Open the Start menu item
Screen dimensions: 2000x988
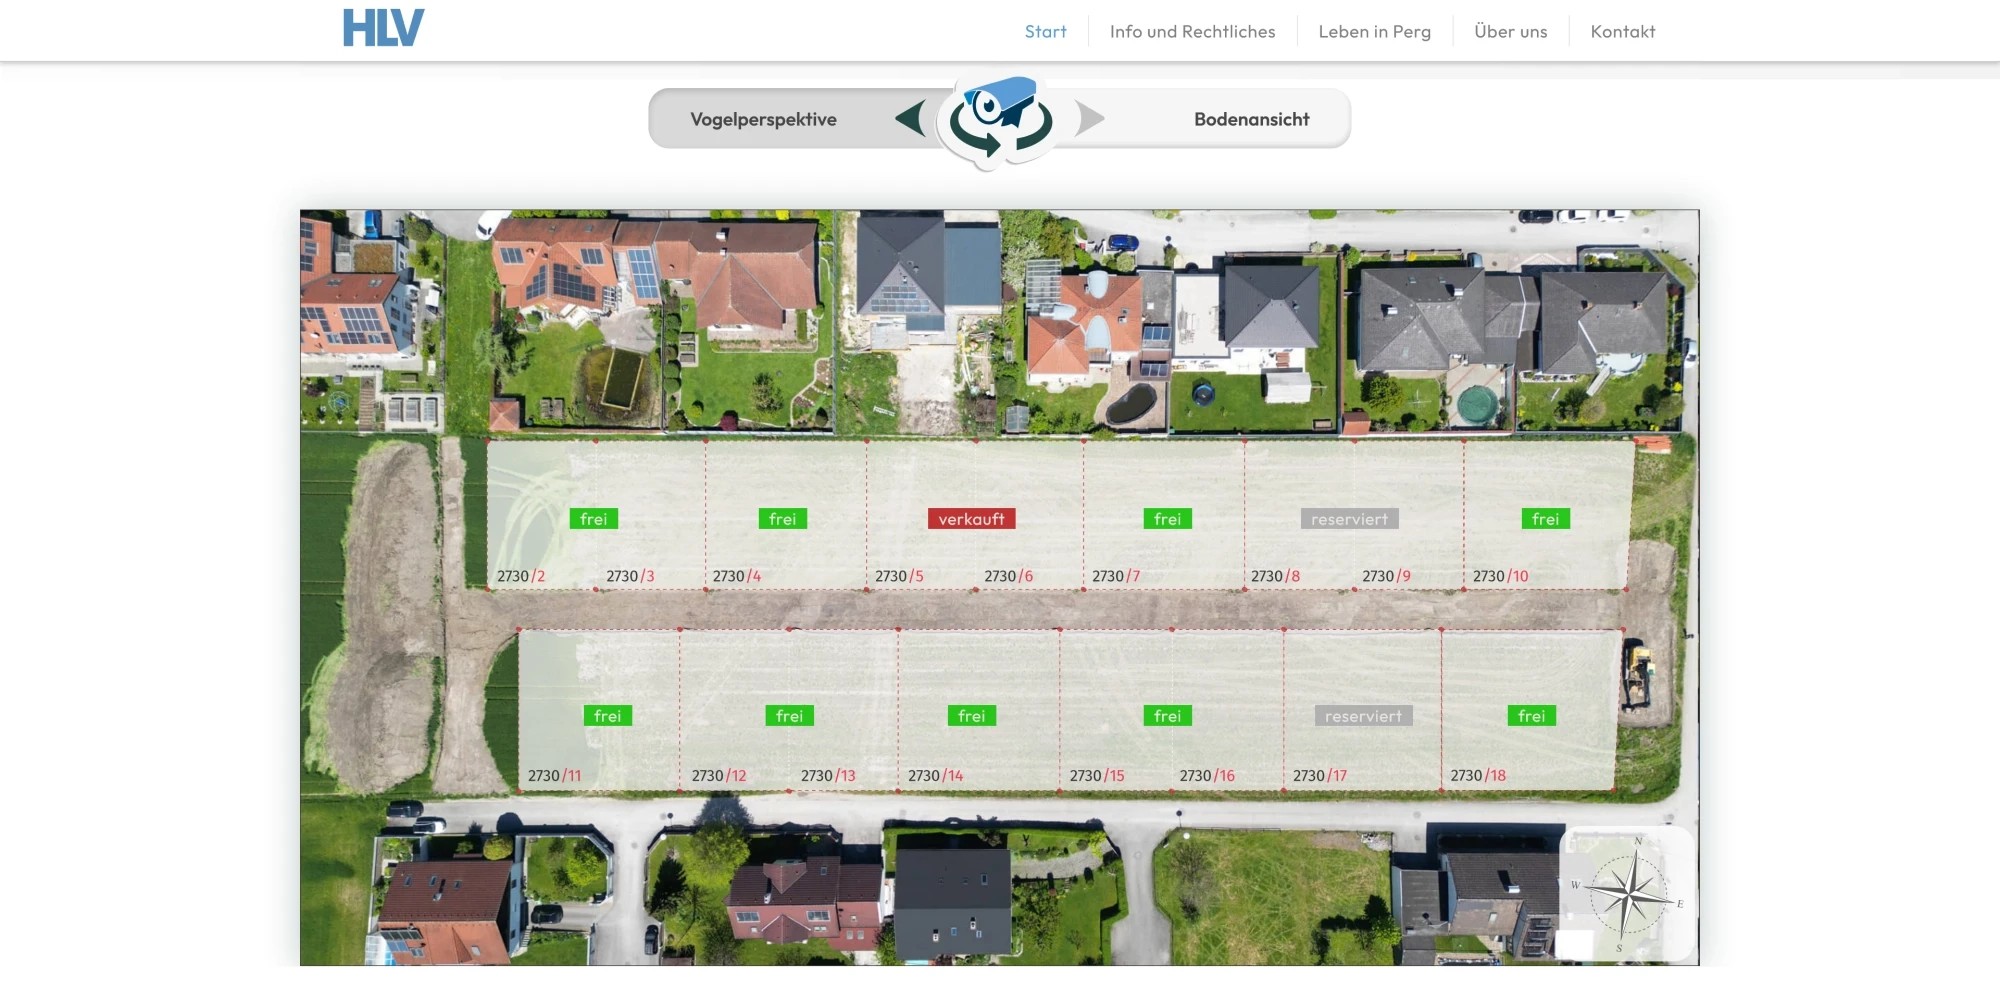1045,32
